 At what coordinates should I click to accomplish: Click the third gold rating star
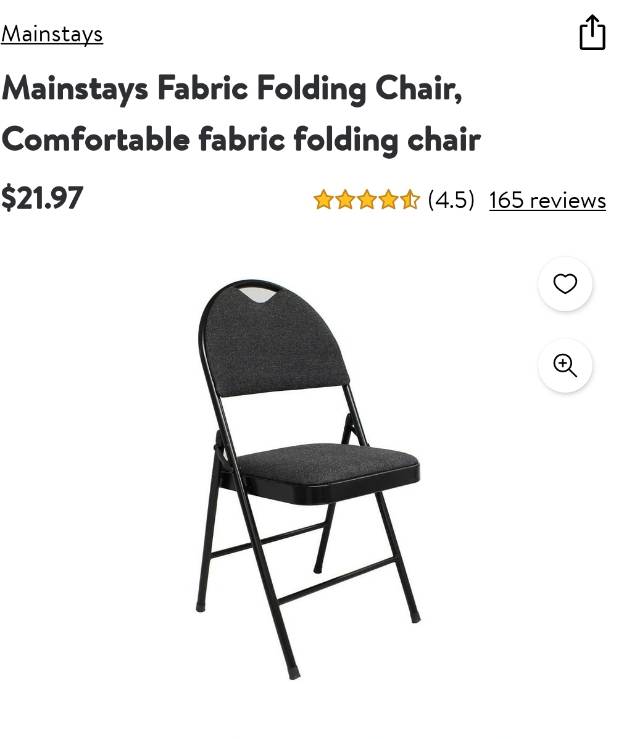coord(367,199)
